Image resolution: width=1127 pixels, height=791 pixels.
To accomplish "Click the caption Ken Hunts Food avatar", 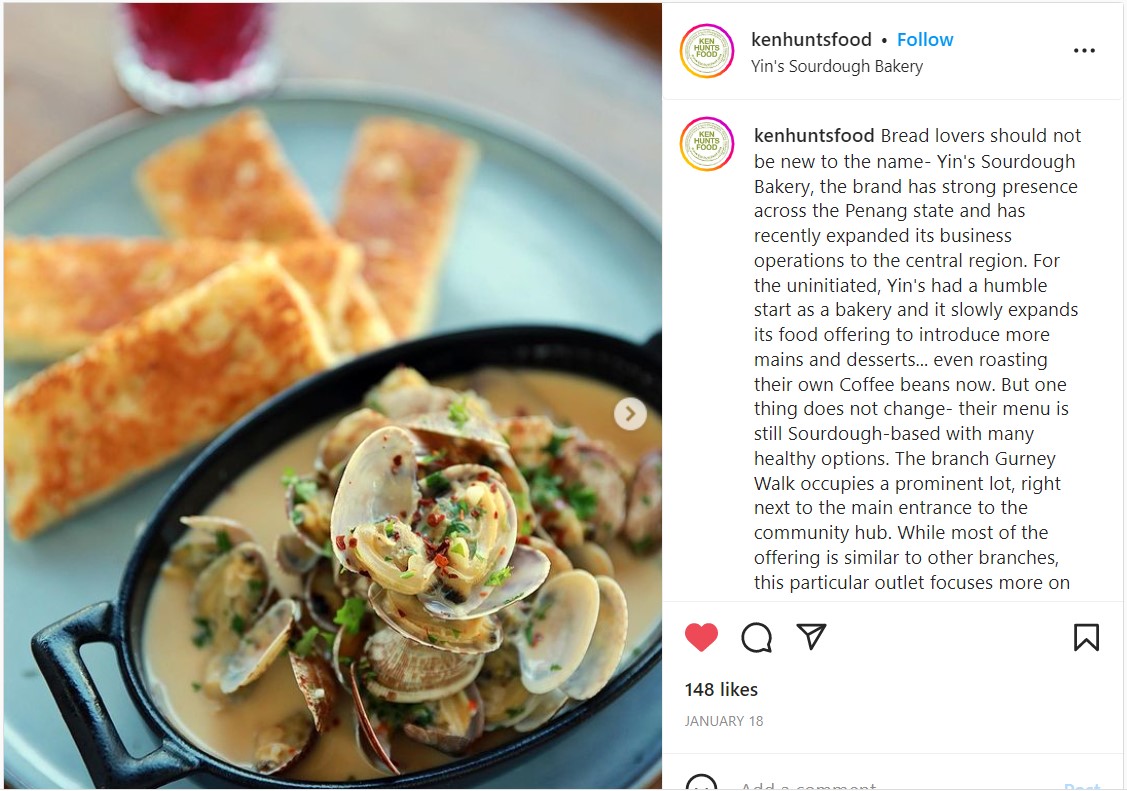I will click(x=707, y=144).
